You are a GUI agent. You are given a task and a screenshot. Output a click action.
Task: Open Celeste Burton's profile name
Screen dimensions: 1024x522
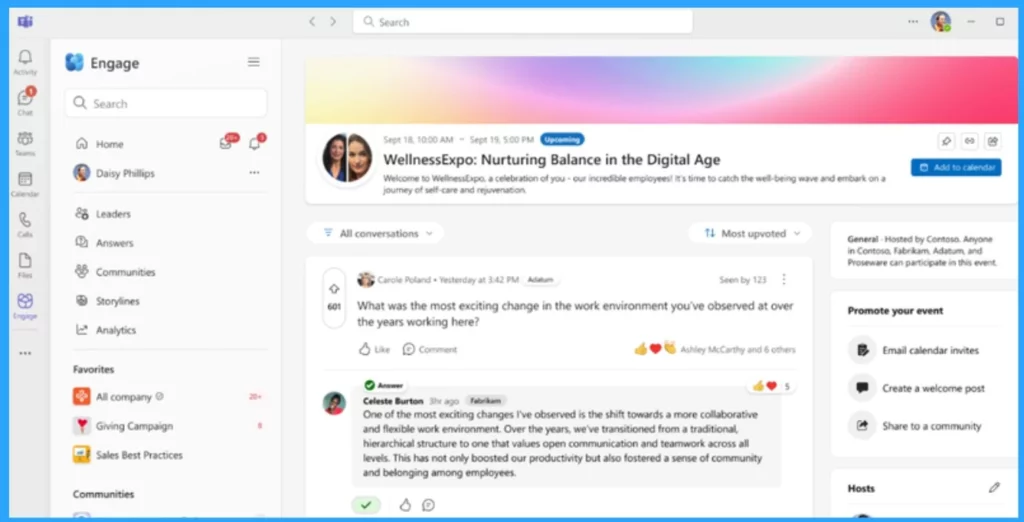coord(392,401)
